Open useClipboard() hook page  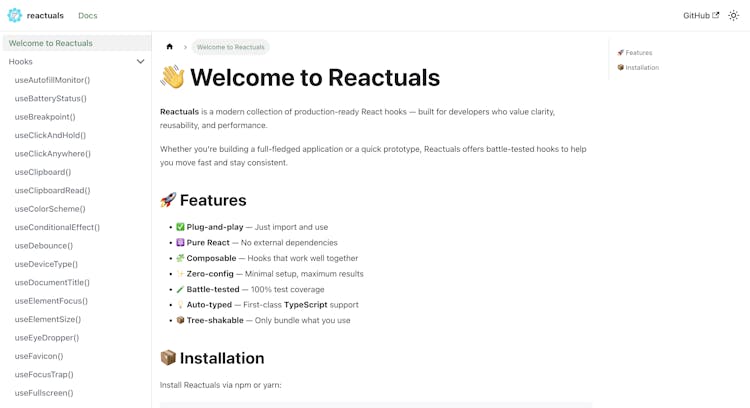(x=43, y=172)
